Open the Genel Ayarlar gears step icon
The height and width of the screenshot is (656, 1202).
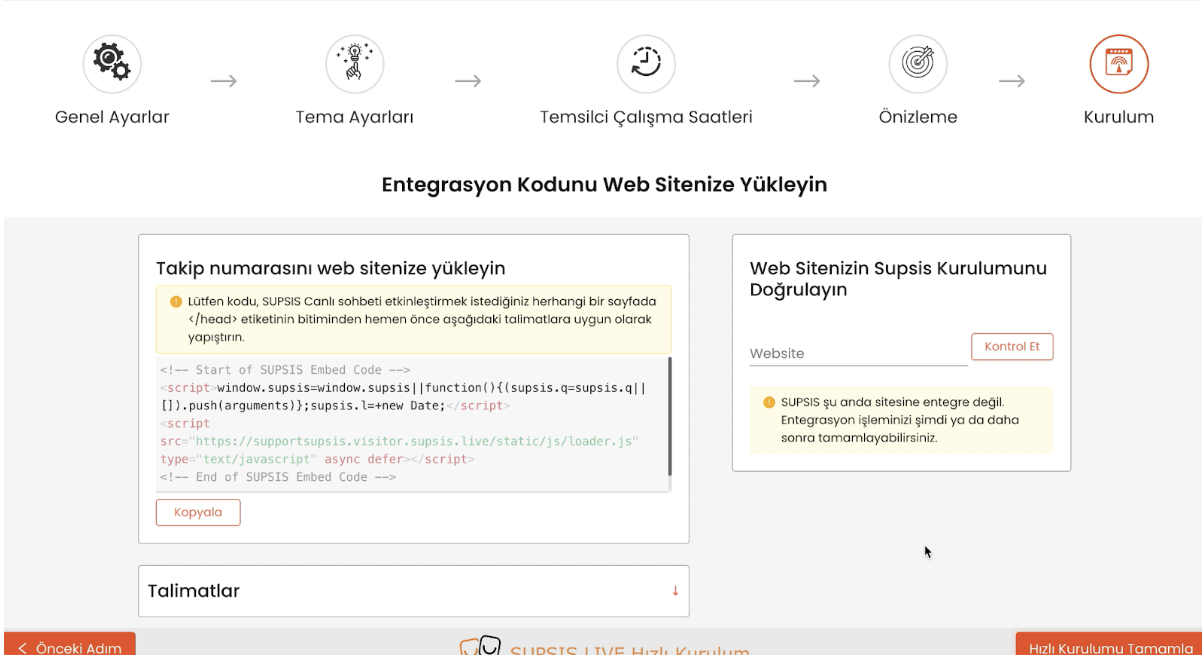pos(112,64)
